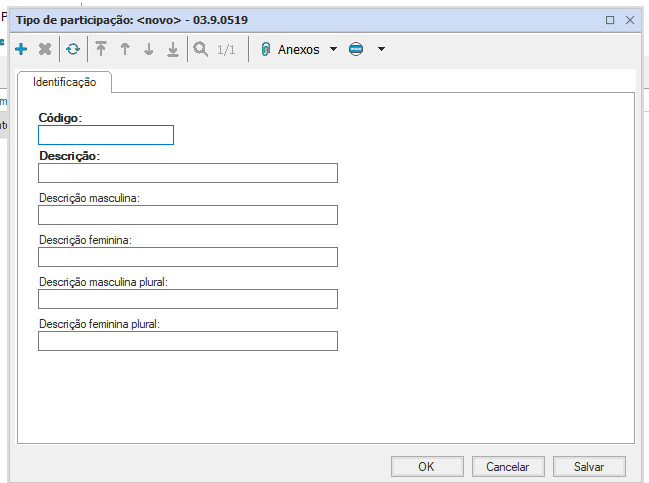Open dropdown arrow beside the blue round icon

(381, 49)
